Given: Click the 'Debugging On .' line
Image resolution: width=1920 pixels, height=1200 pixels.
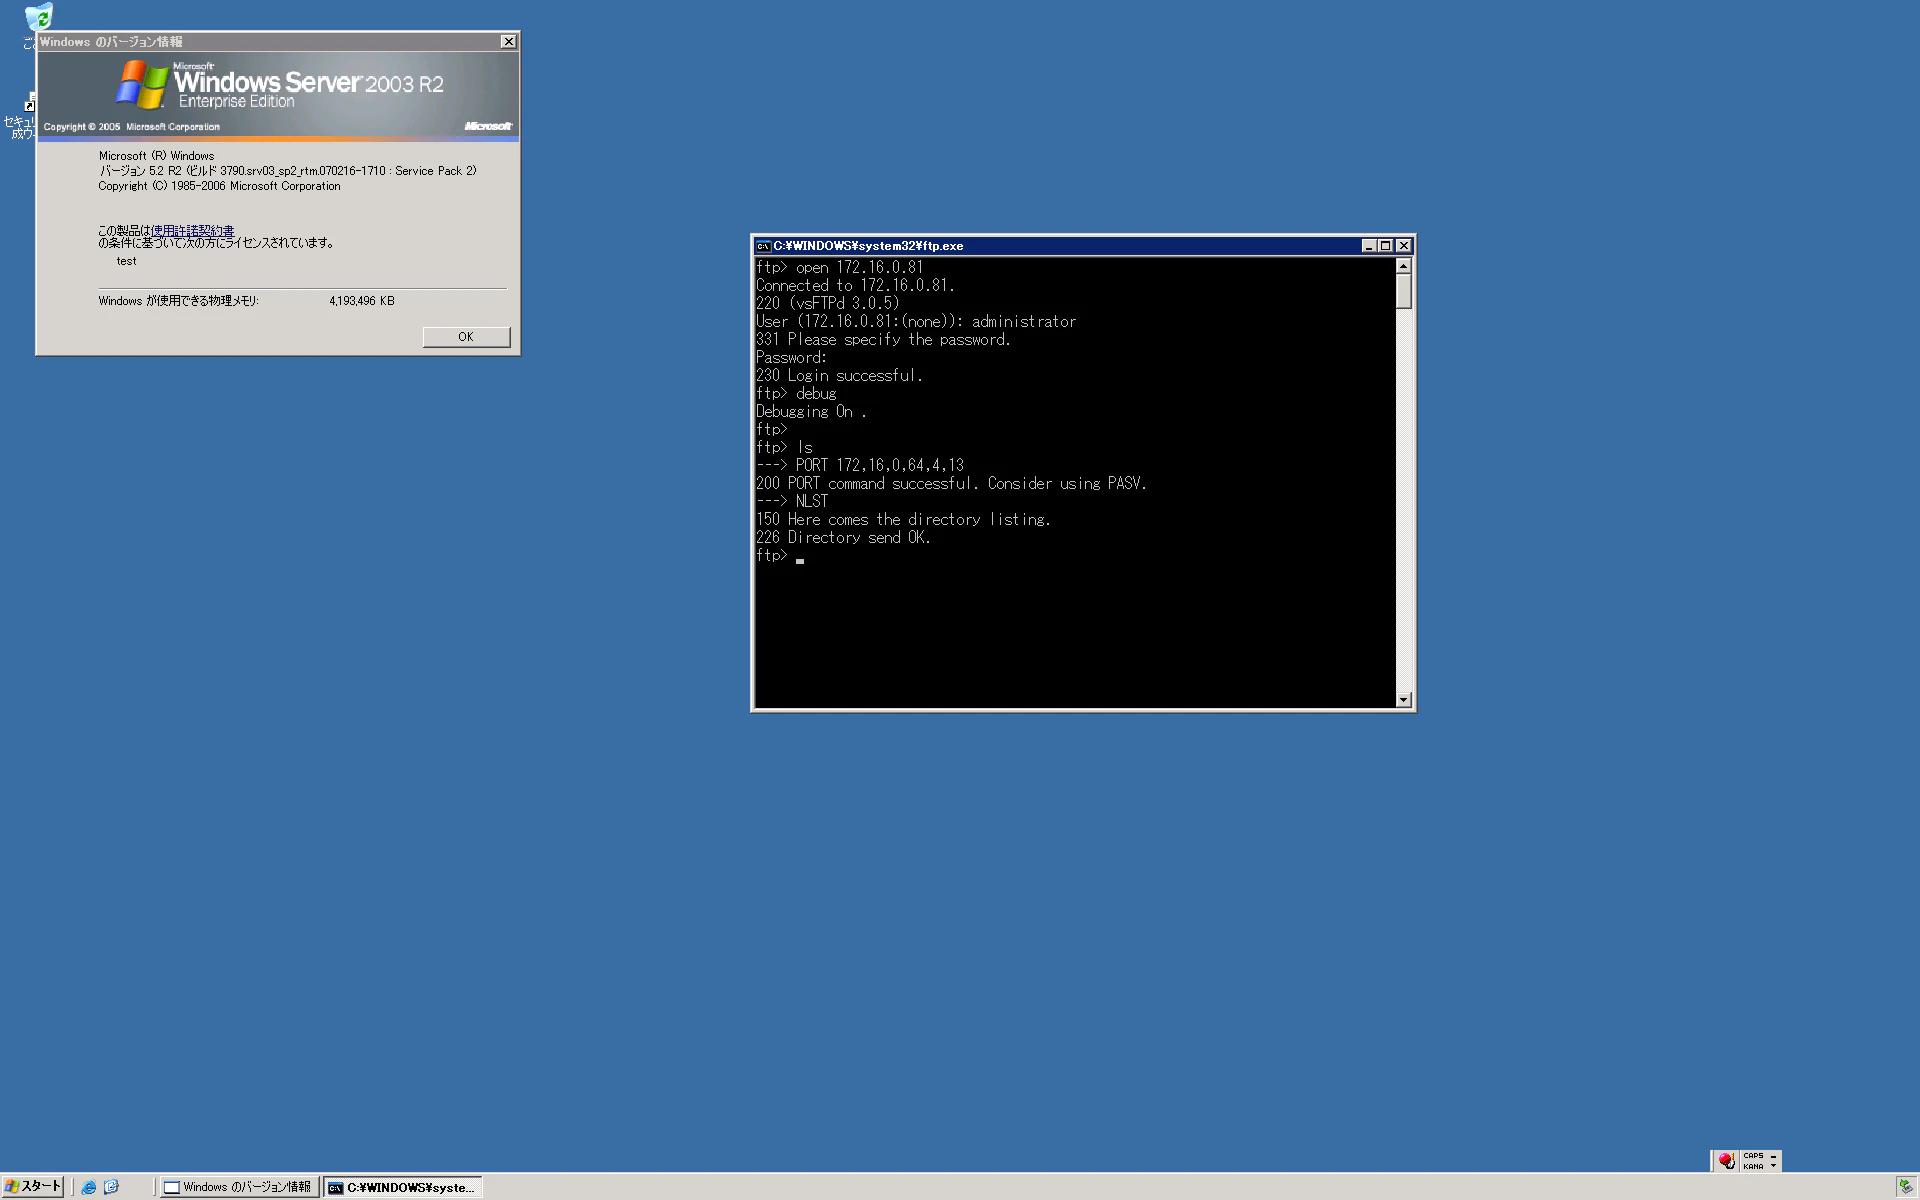Looking at the screenshot, I should coord(811,412).
